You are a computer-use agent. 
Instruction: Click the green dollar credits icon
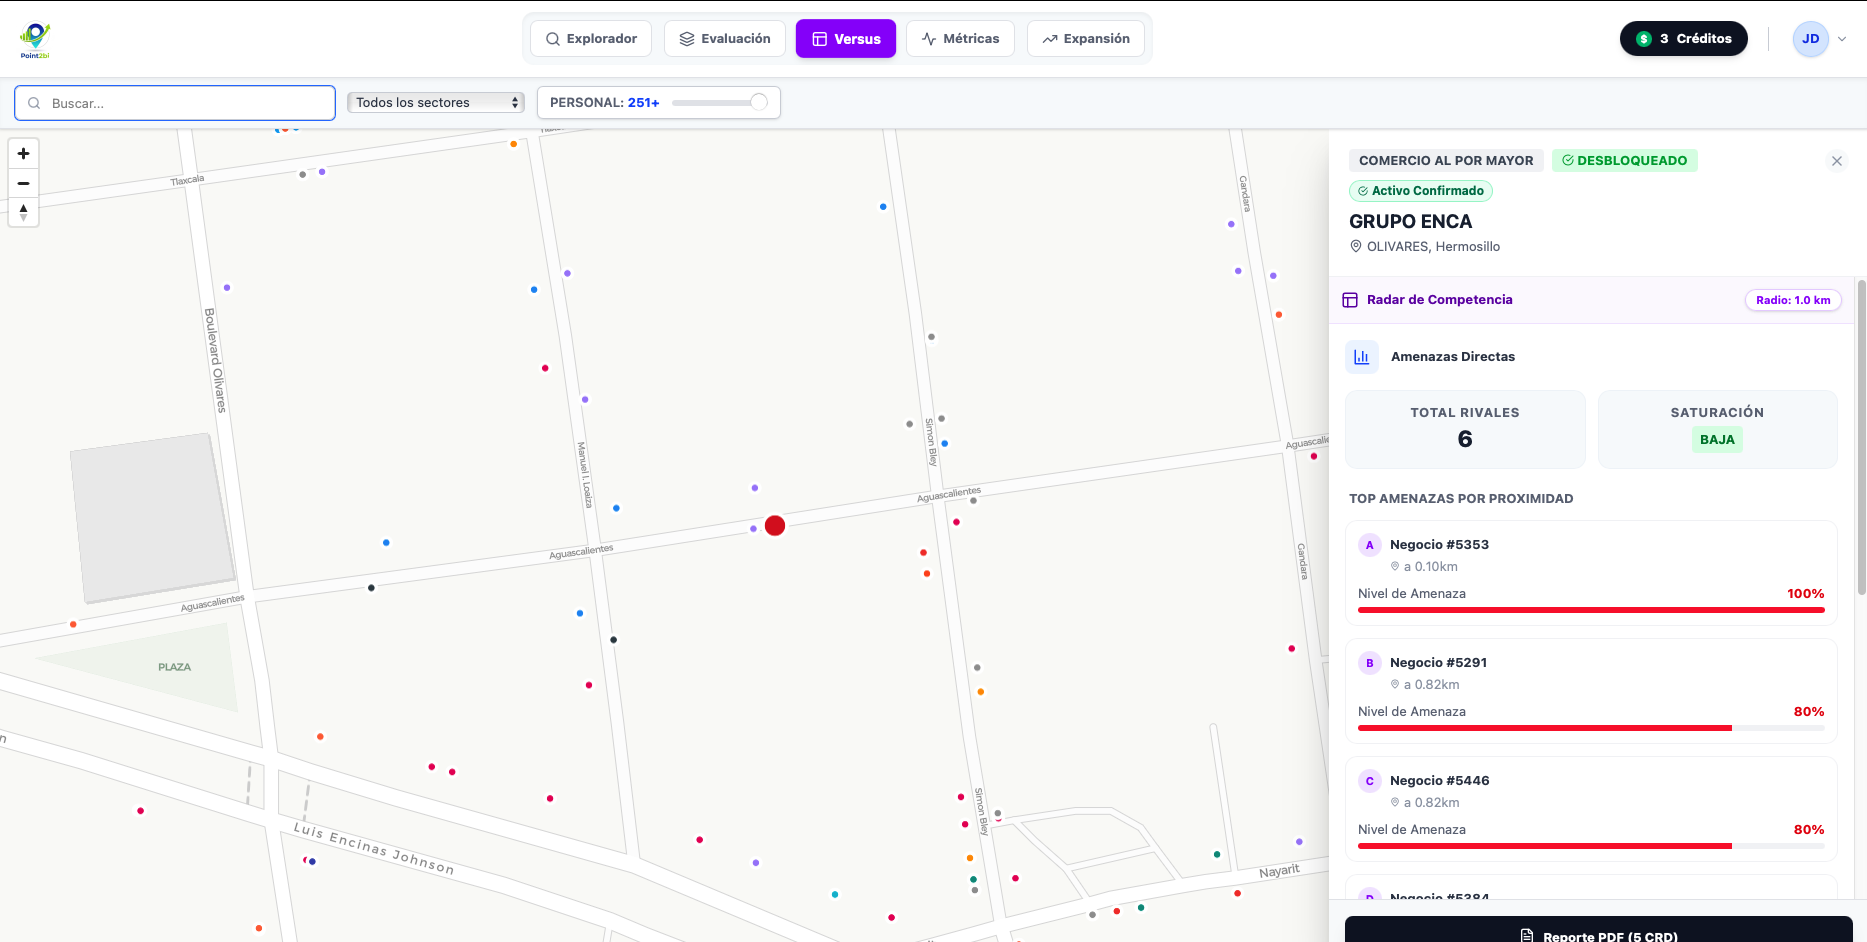pos(1643,39)
